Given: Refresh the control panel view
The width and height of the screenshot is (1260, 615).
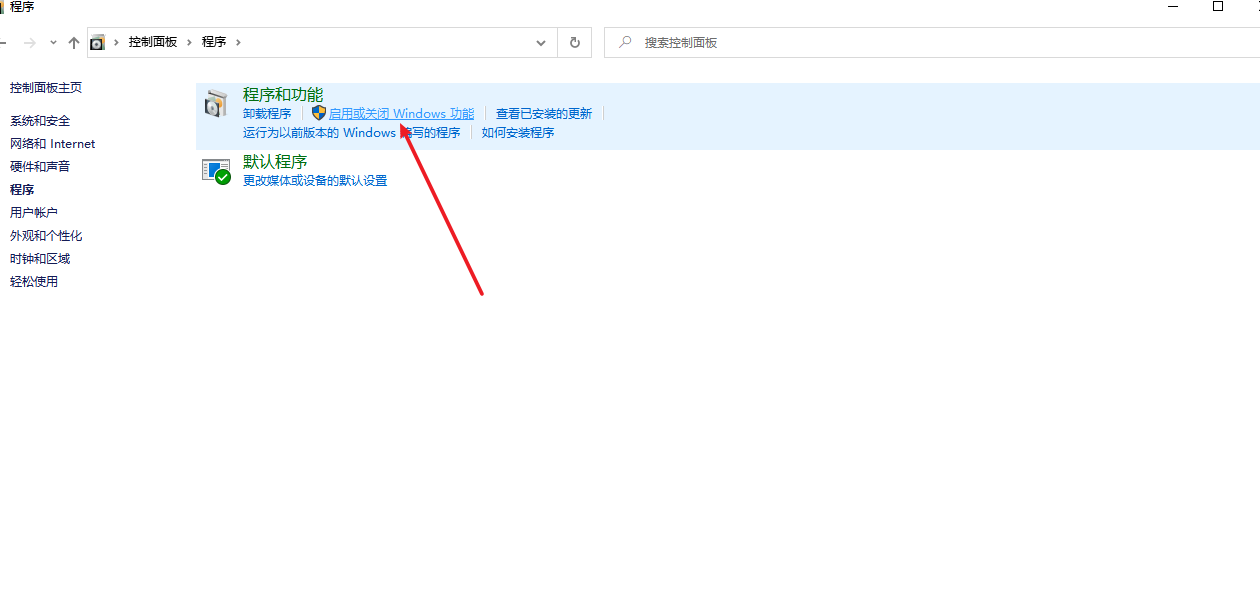Looking at the screenshot, I should 574,43.
